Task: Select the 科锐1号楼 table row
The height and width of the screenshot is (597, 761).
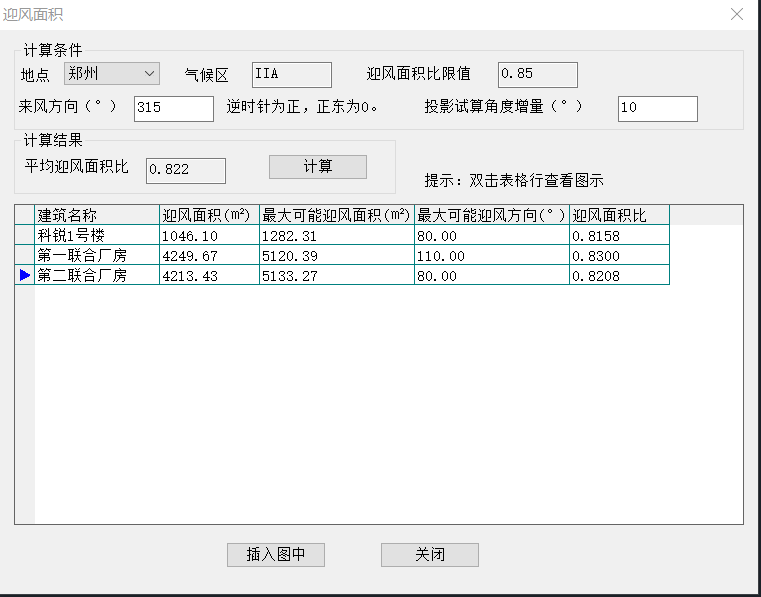Action: [97, 235]
